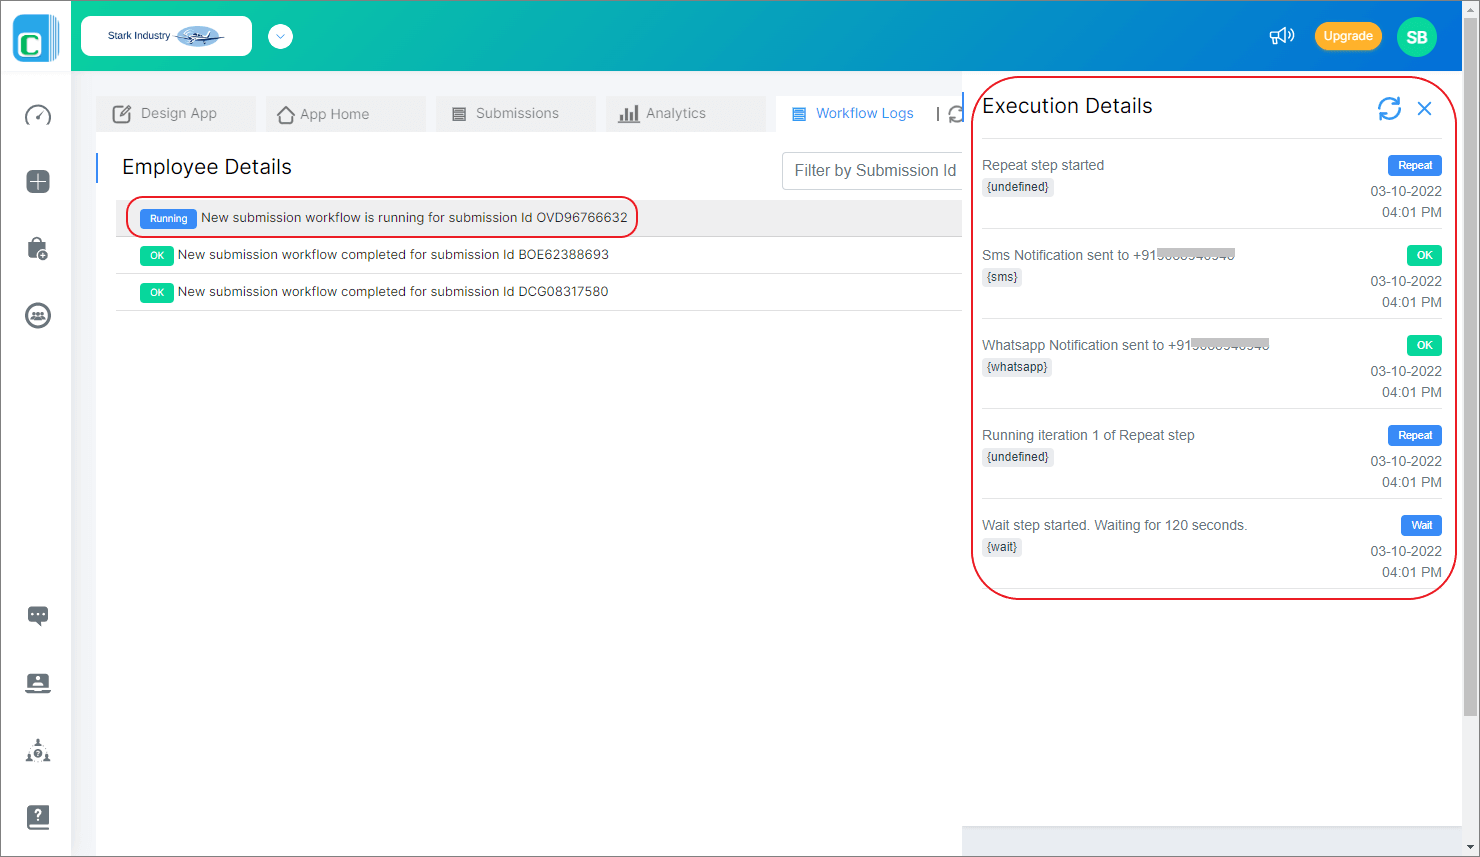
Task: Open the Stark Industry workspace selector
Action: pos(166,35)
